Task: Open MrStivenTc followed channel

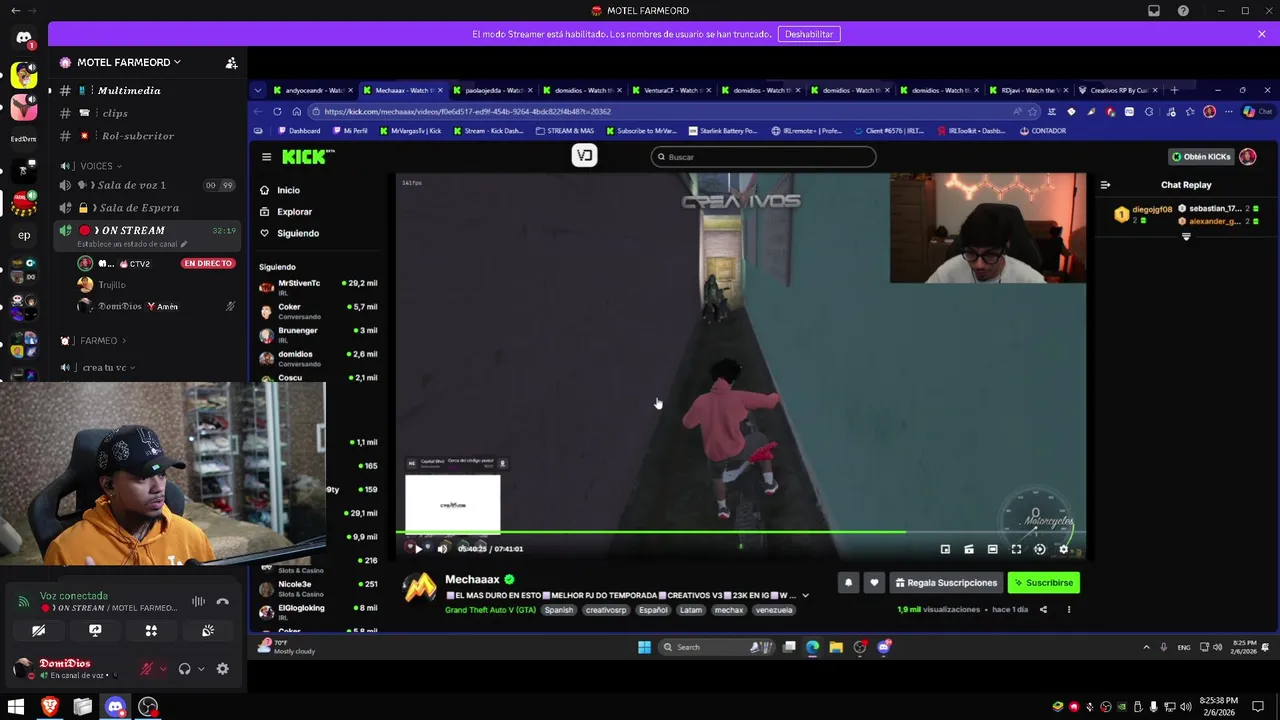Action: point(318,286)
